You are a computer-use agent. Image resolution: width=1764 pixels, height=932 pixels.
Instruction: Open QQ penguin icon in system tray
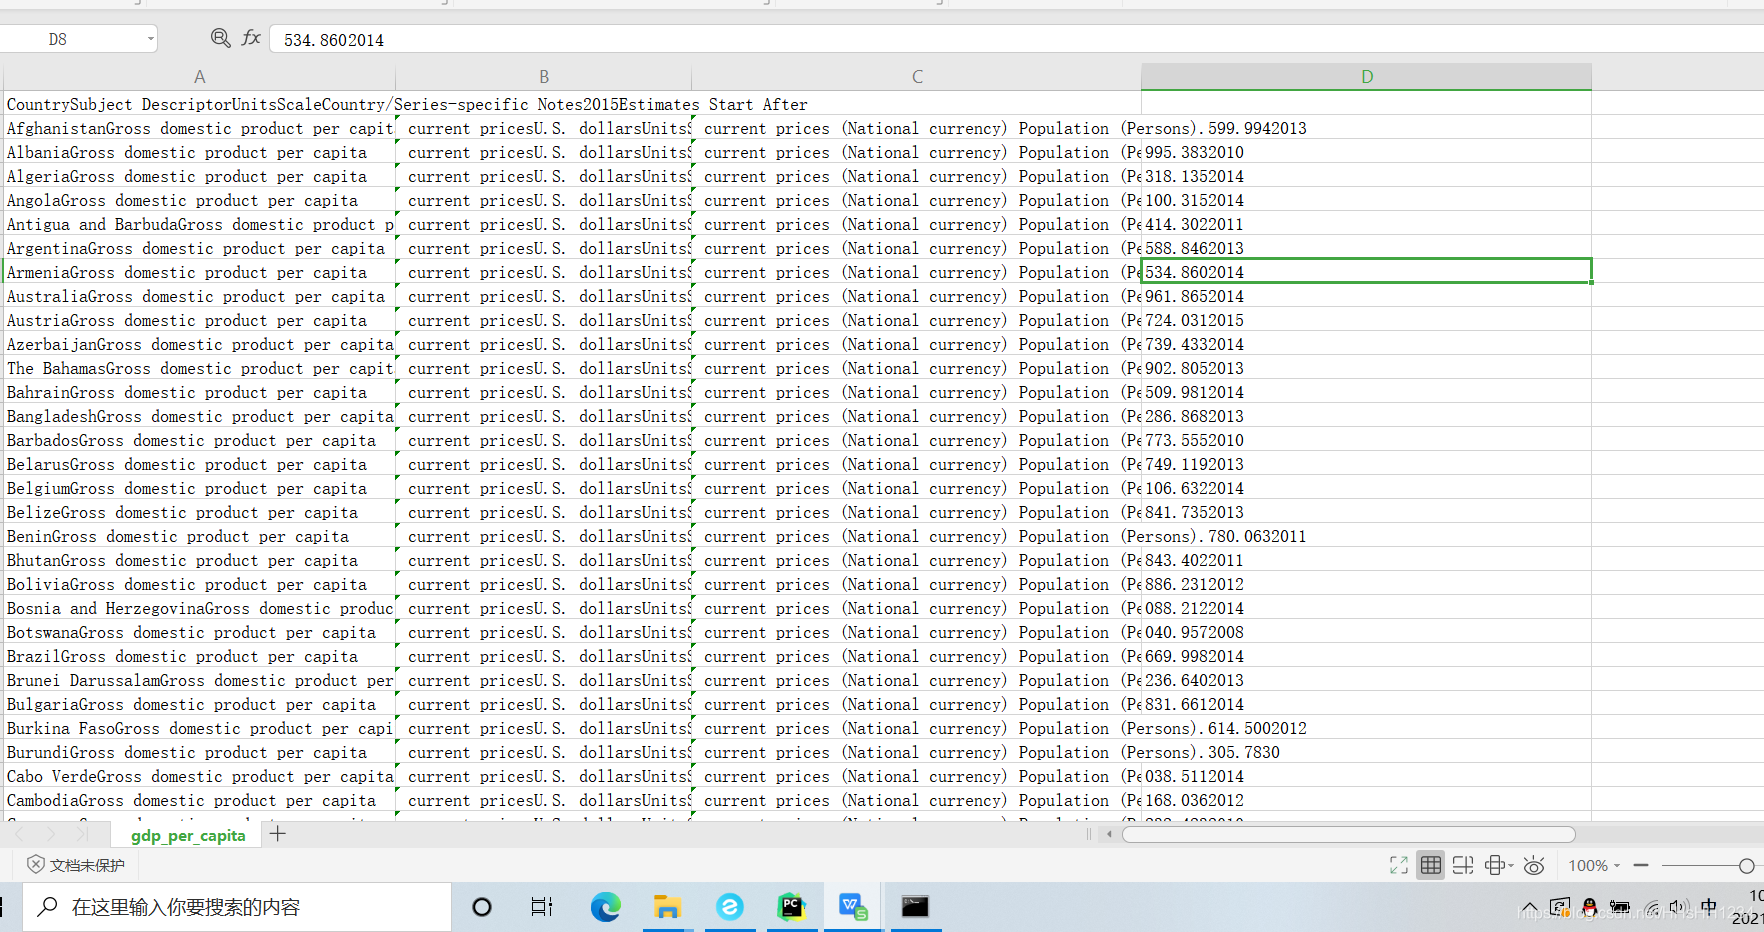click(1590, 908)
